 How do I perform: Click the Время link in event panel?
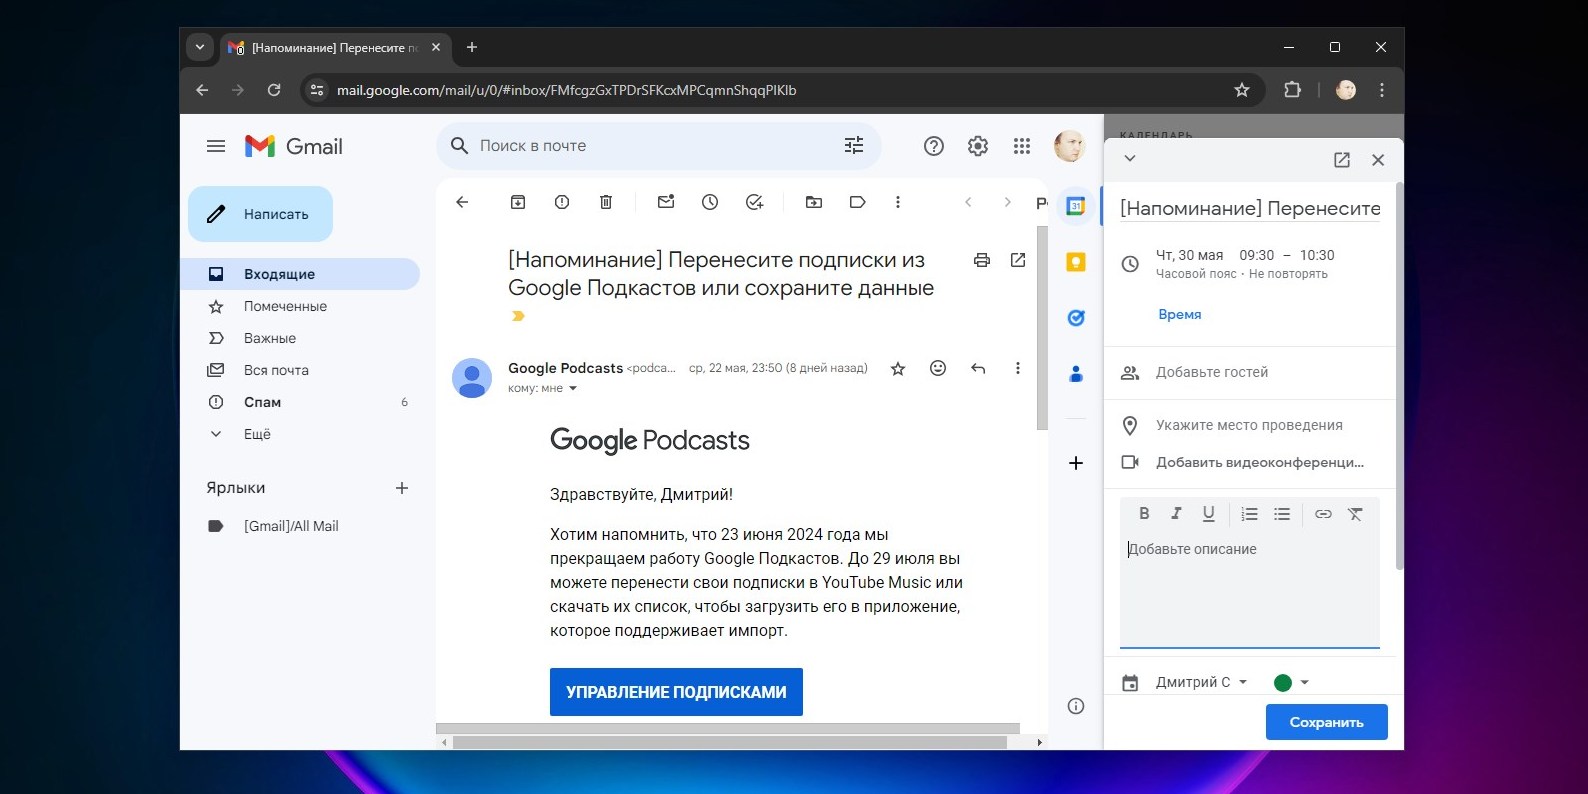point(1180,314)
